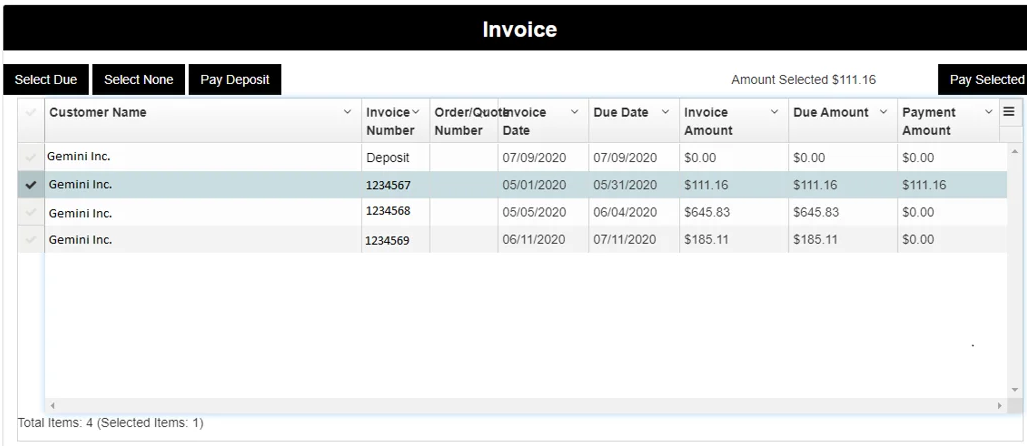Image resolution: width=1027 pixels, height=446 pixels.
Task: Expand Invoice Amount column dropdown arrow
Action: tap(774, 112)
